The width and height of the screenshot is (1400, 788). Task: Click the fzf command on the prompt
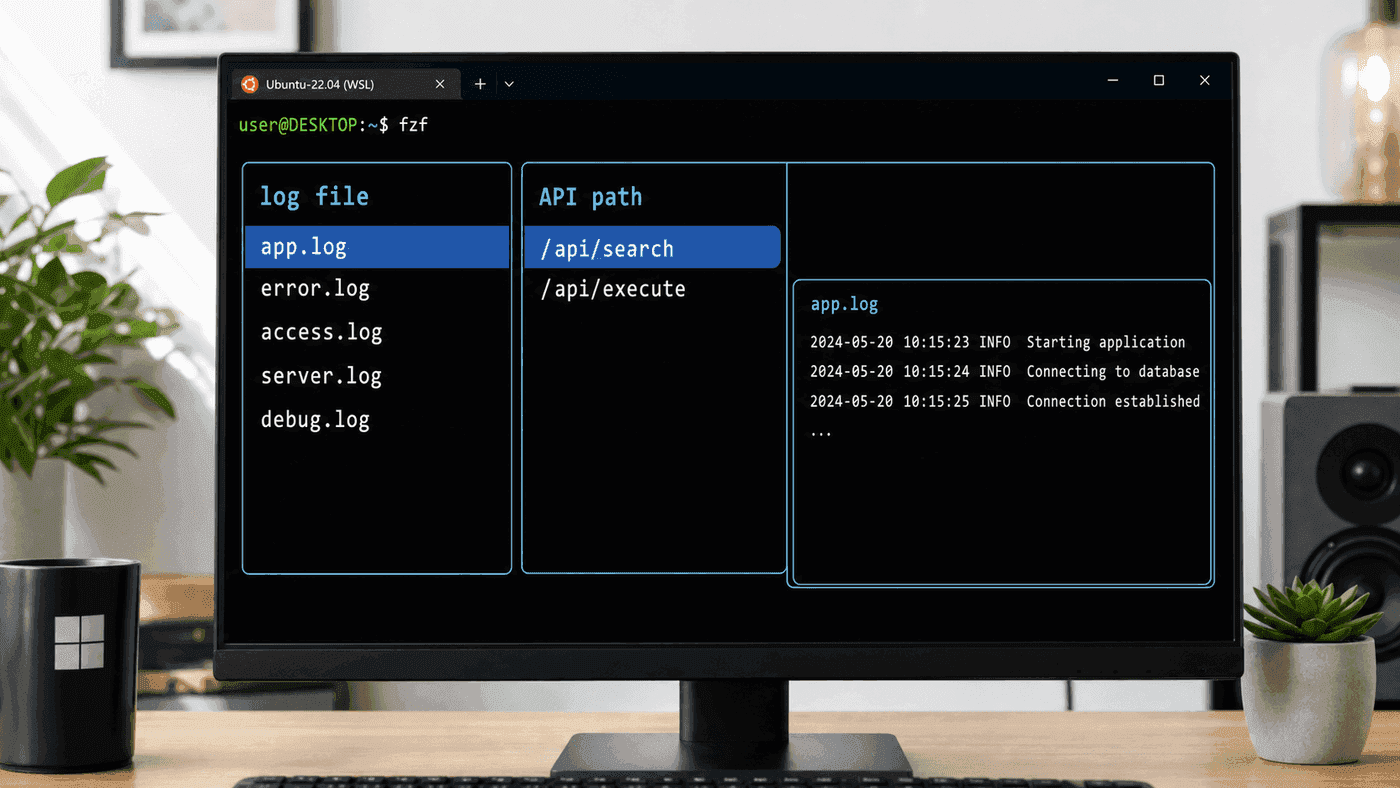click(x=413, y=125)
